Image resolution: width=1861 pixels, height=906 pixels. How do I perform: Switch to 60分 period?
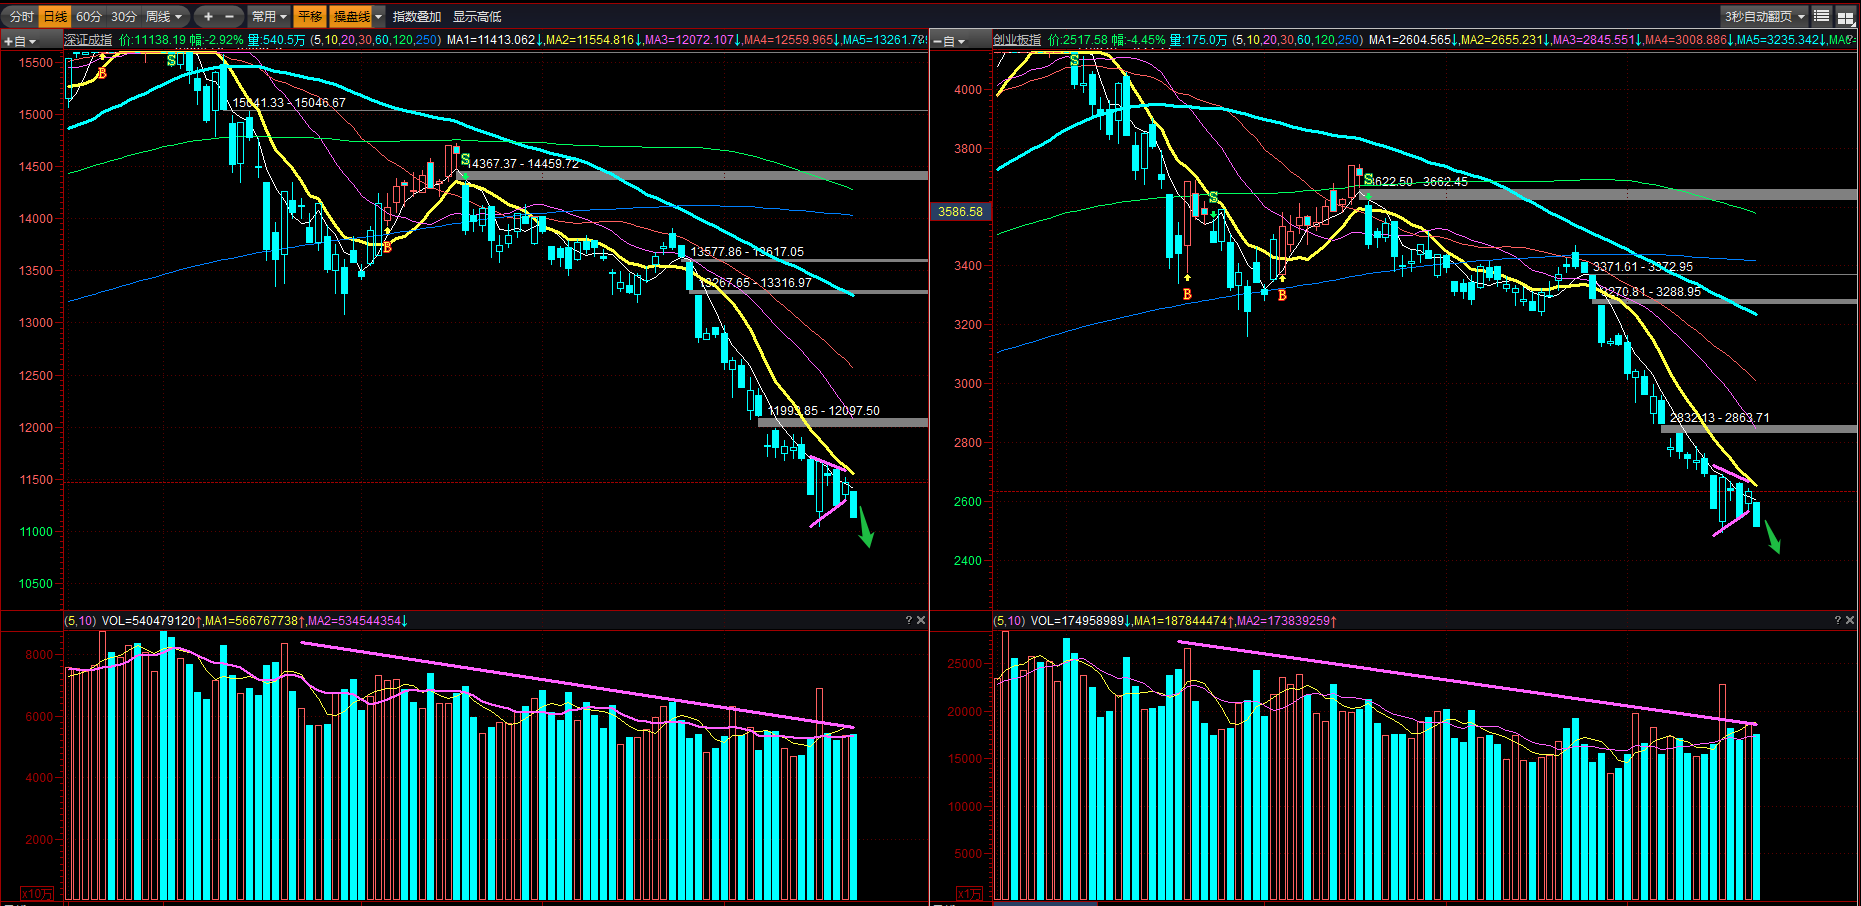point(89,16)
